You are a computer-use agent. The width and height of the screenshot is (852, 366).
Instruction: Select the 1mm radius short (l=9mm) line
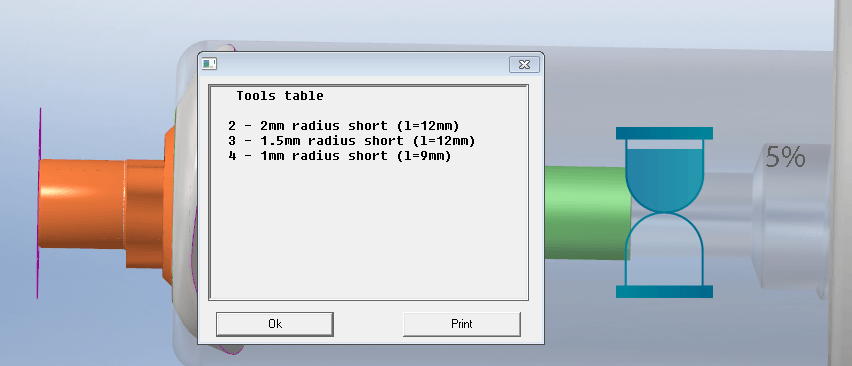point(340,156)
